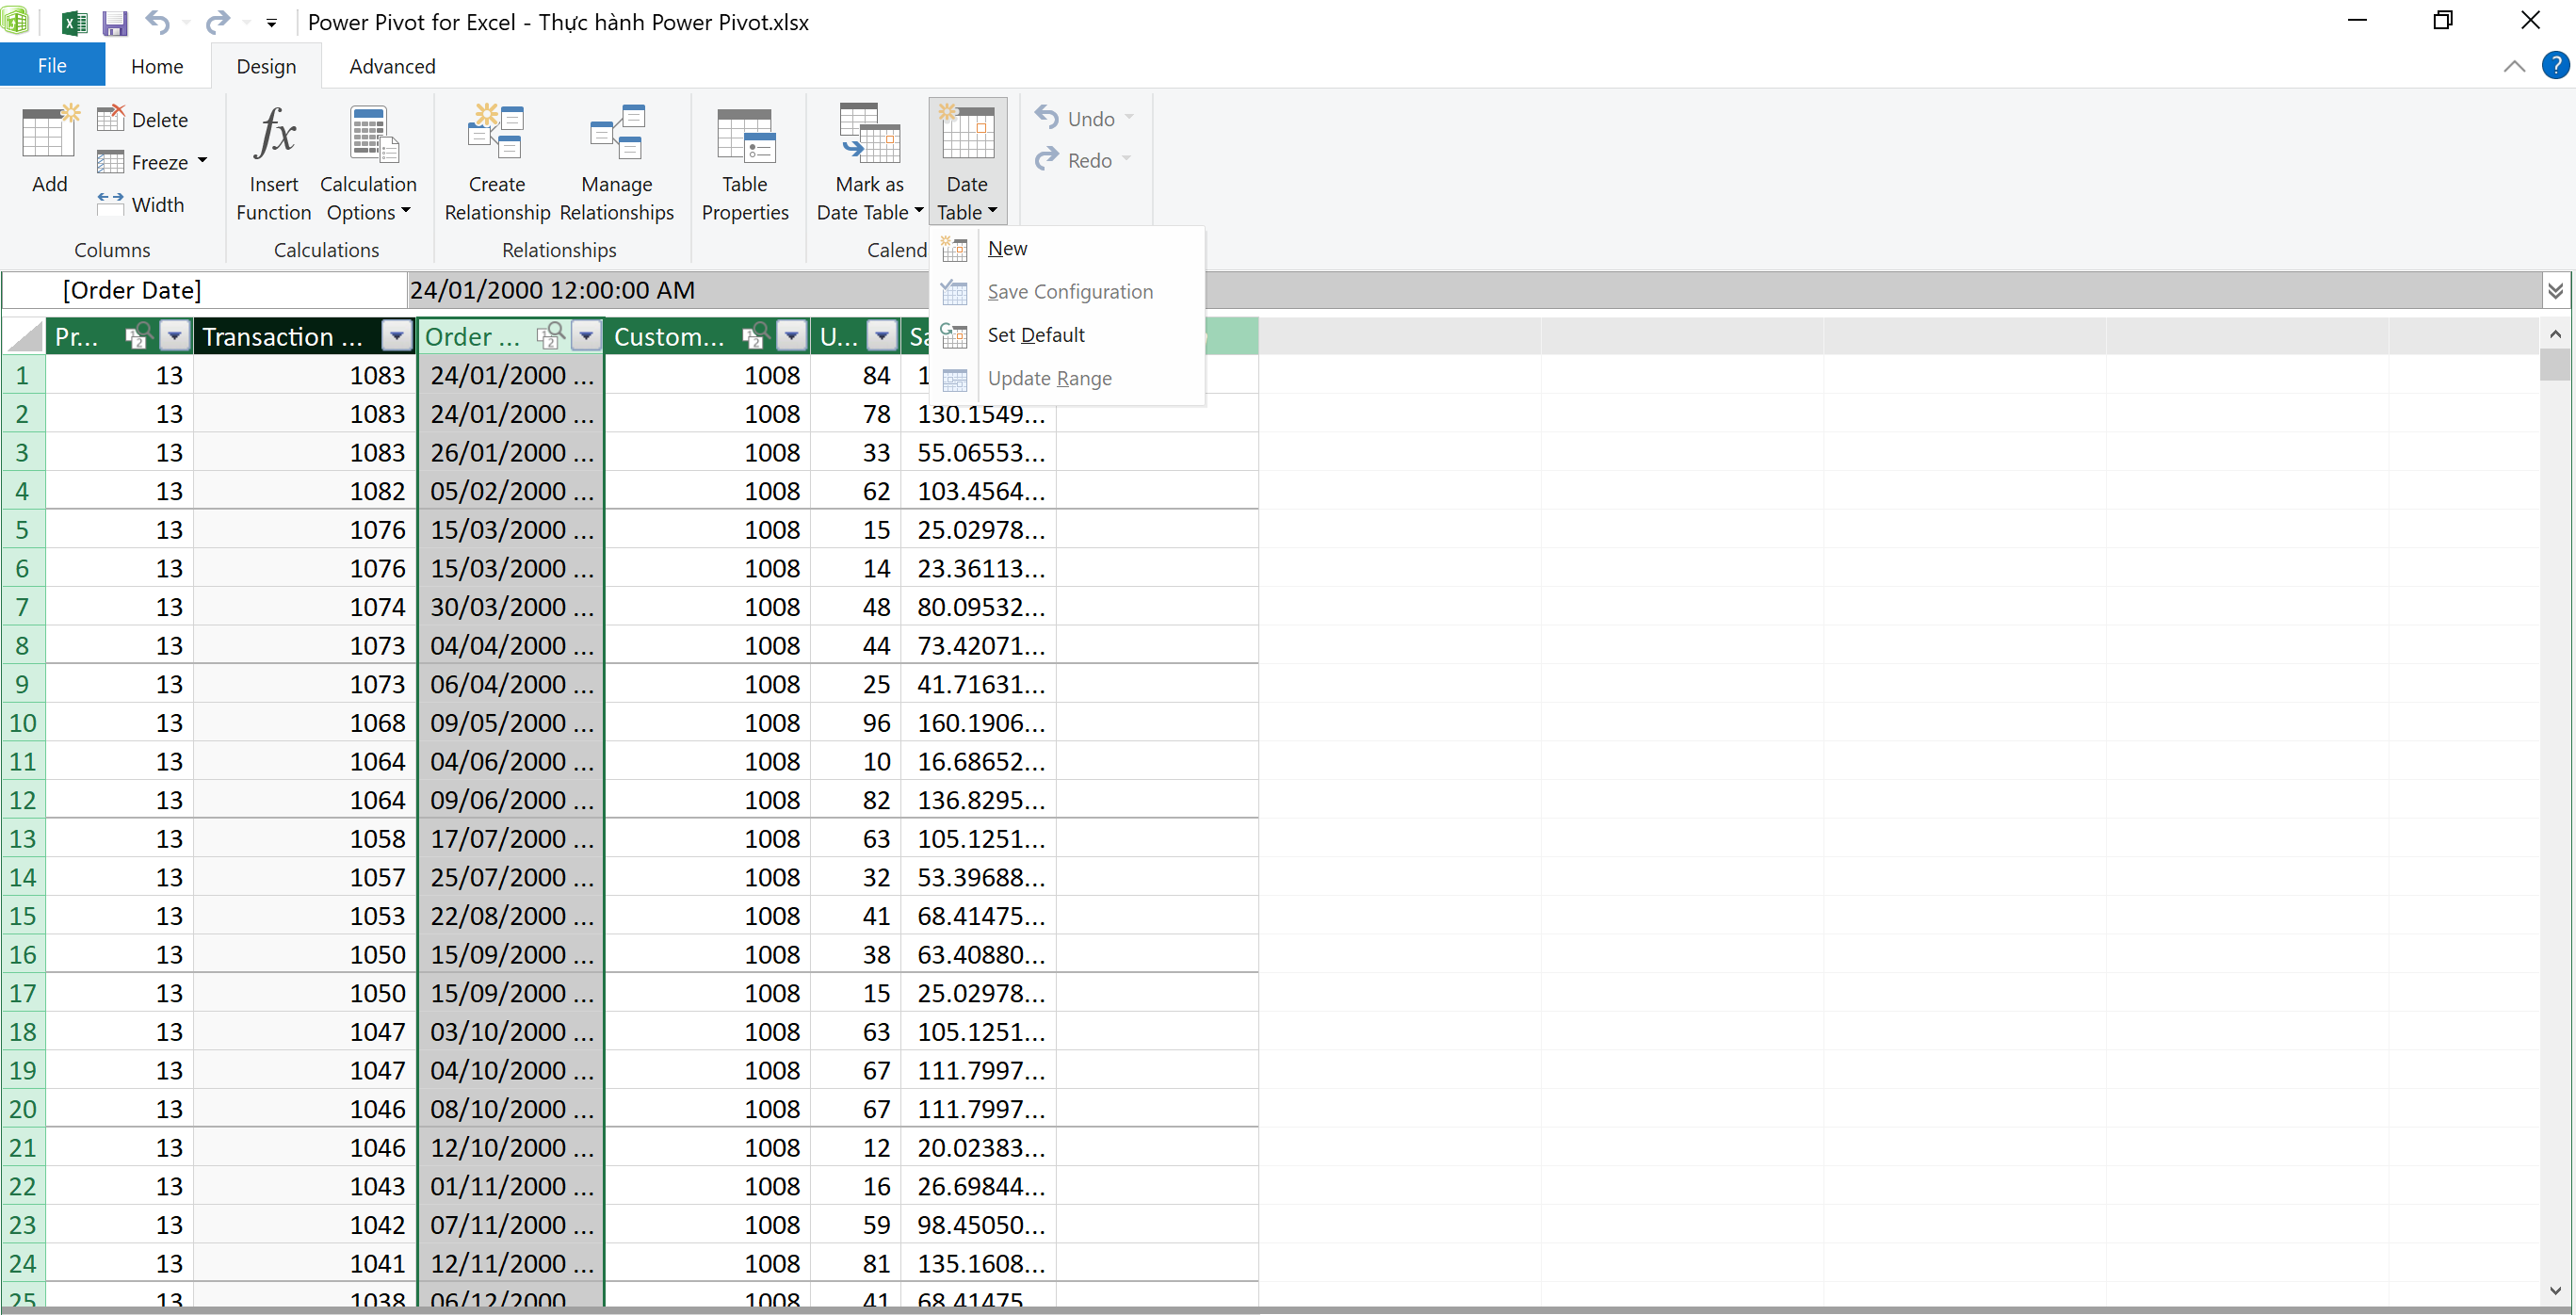
Task: Choose New from Date Table menu
Action: (x=1007, y=248)
